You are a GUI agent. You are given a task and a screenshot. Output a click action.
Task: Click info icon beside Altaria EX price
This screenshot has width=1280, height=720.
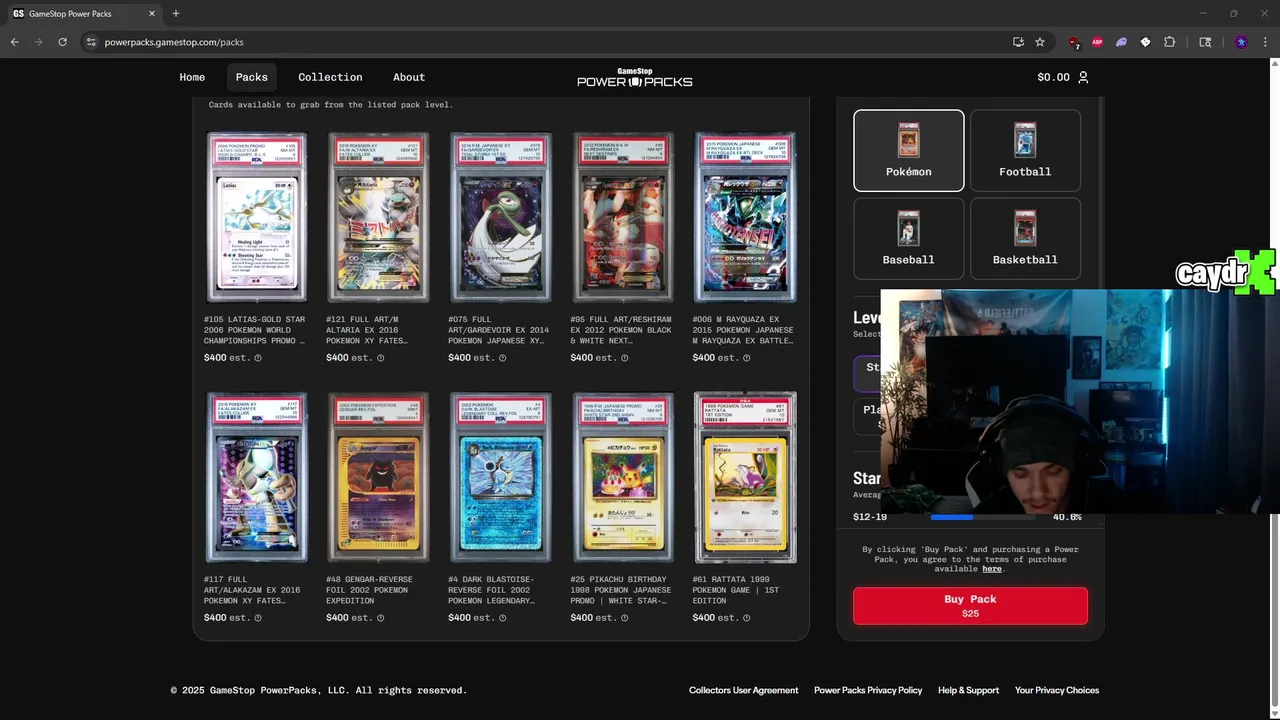pos(380,358)
